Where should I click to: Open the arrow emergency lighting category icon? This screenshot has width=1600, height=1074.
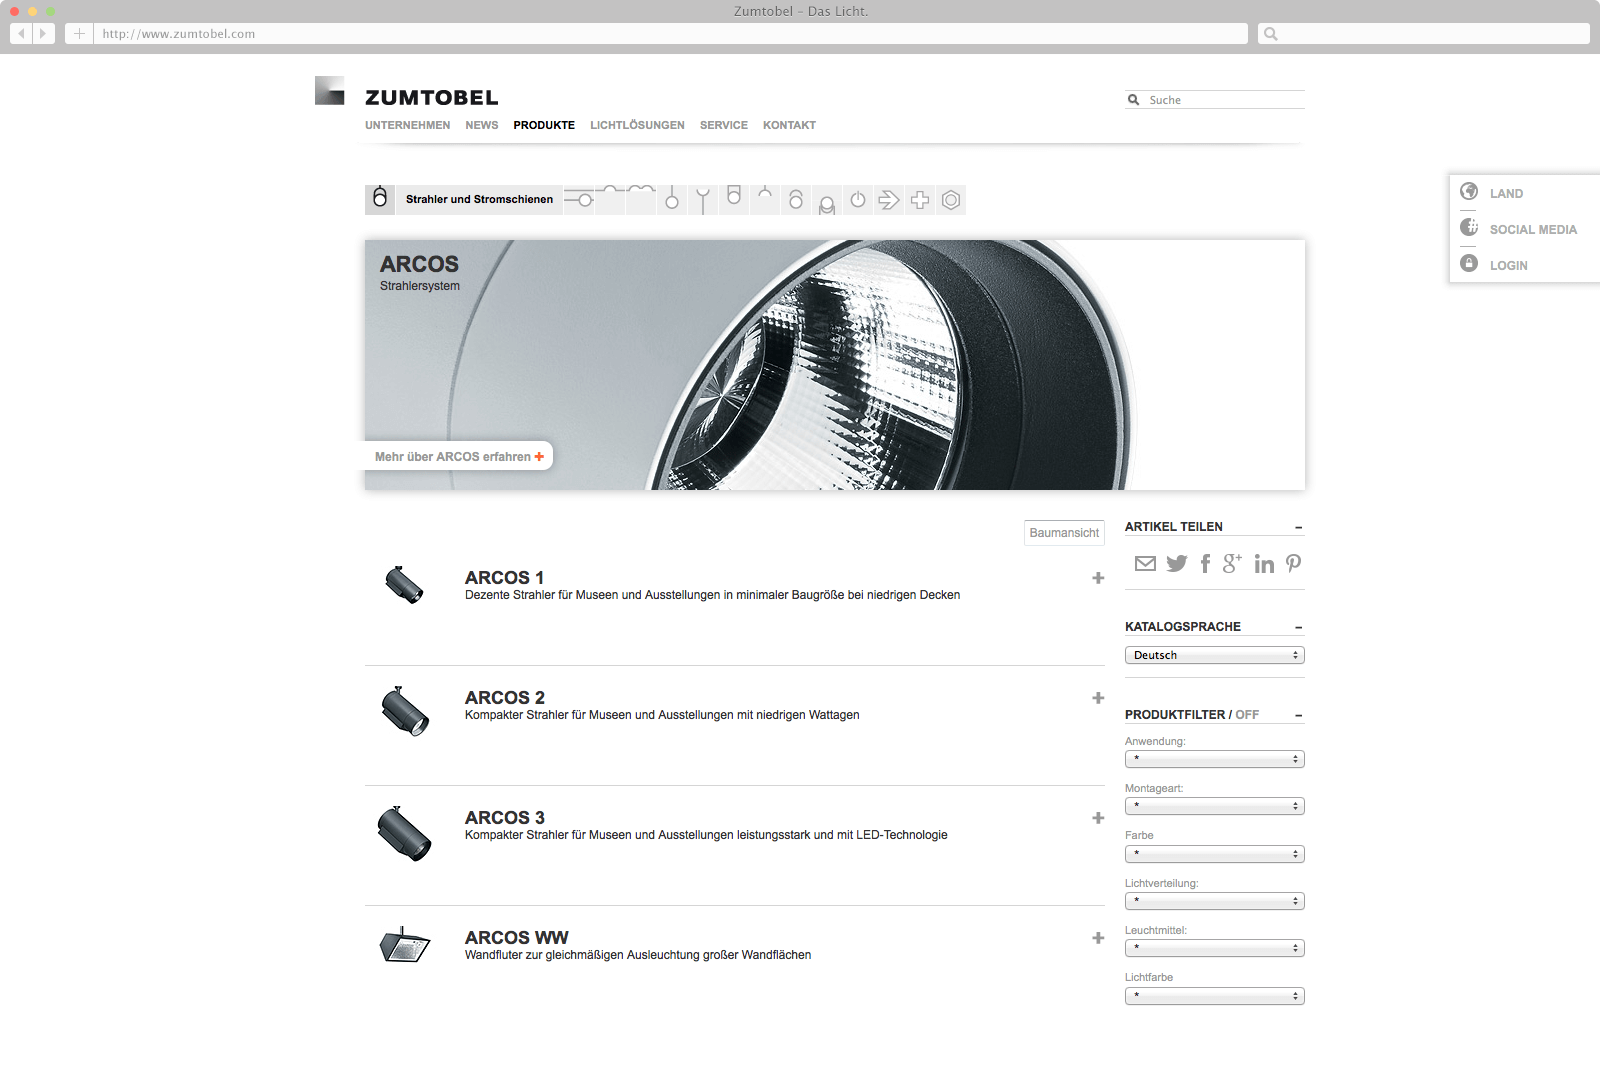[x=889, y=200]
